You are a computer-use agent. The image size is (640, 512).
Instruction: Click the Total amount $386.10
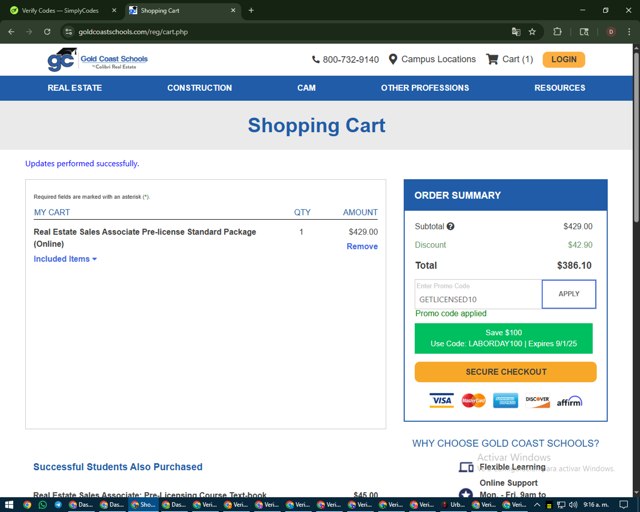click(x=574, y=265)
